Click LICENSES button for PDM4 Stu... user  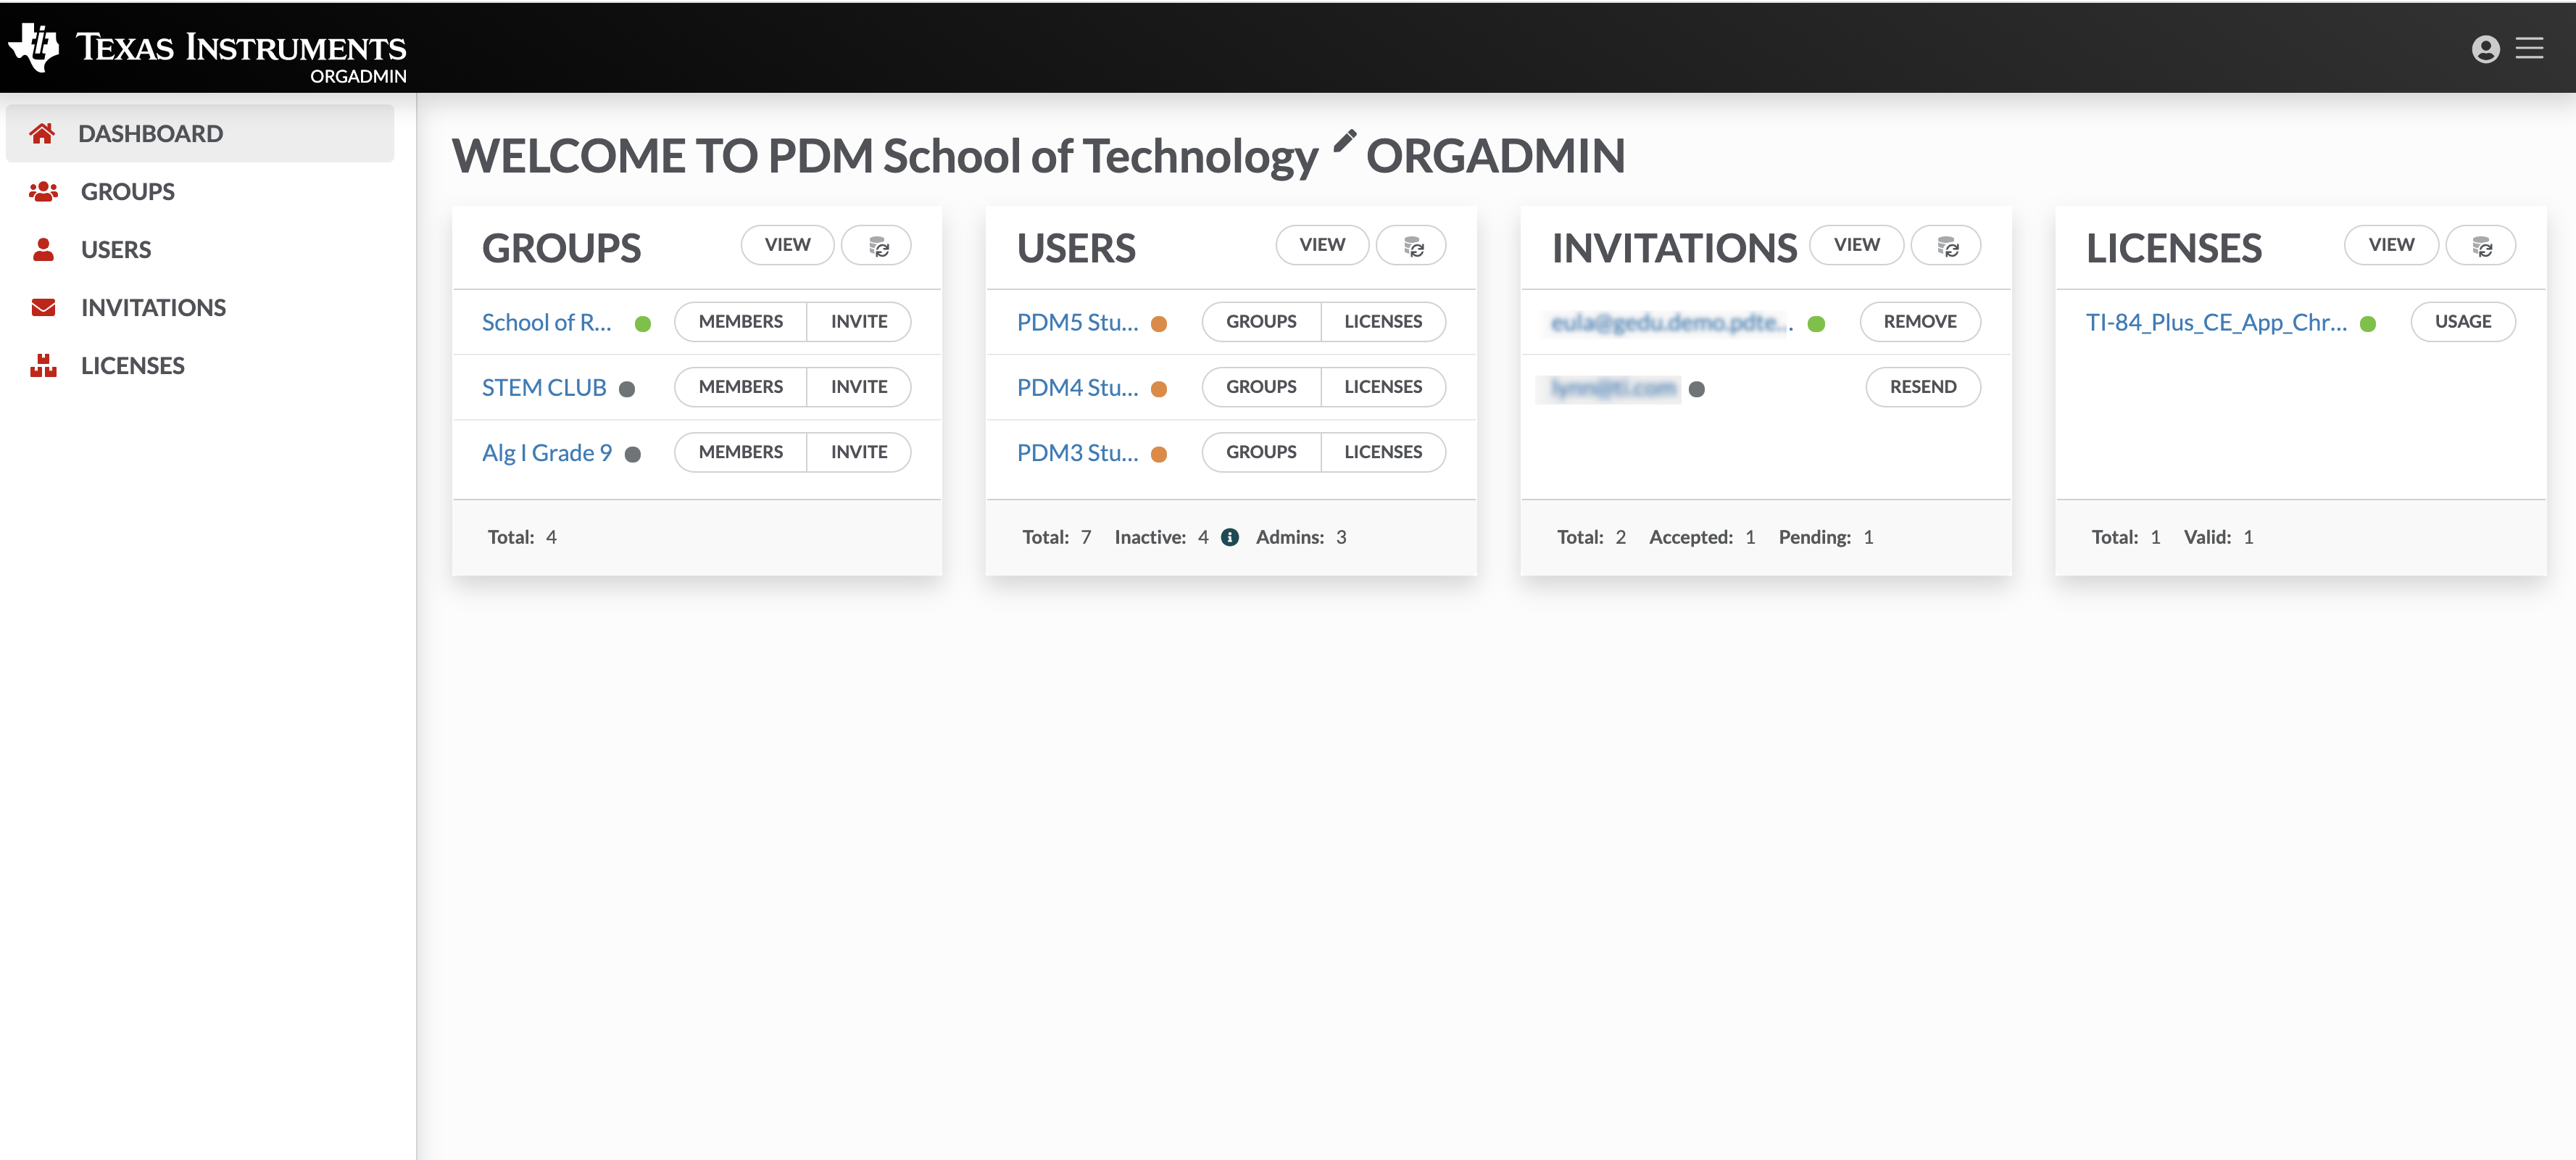1382,387
